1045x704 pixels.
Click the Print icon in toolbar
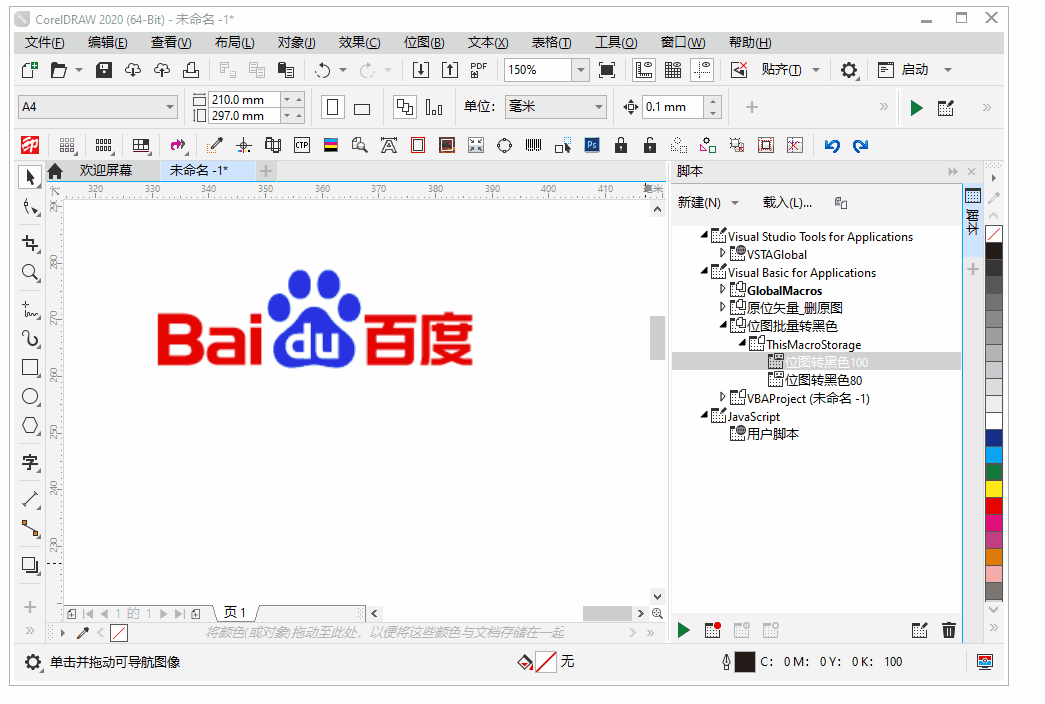coord(191,69)
